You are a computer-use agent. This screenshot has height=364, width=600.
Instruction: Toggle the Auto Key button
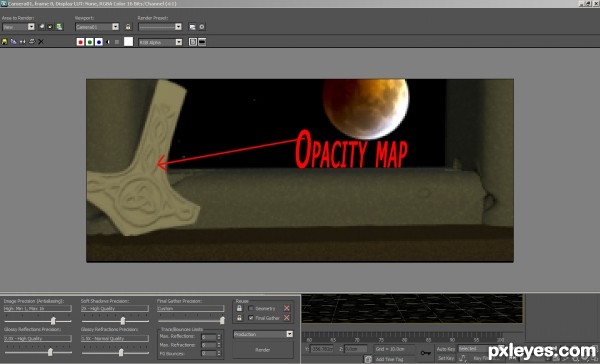(x=446, y=349)
